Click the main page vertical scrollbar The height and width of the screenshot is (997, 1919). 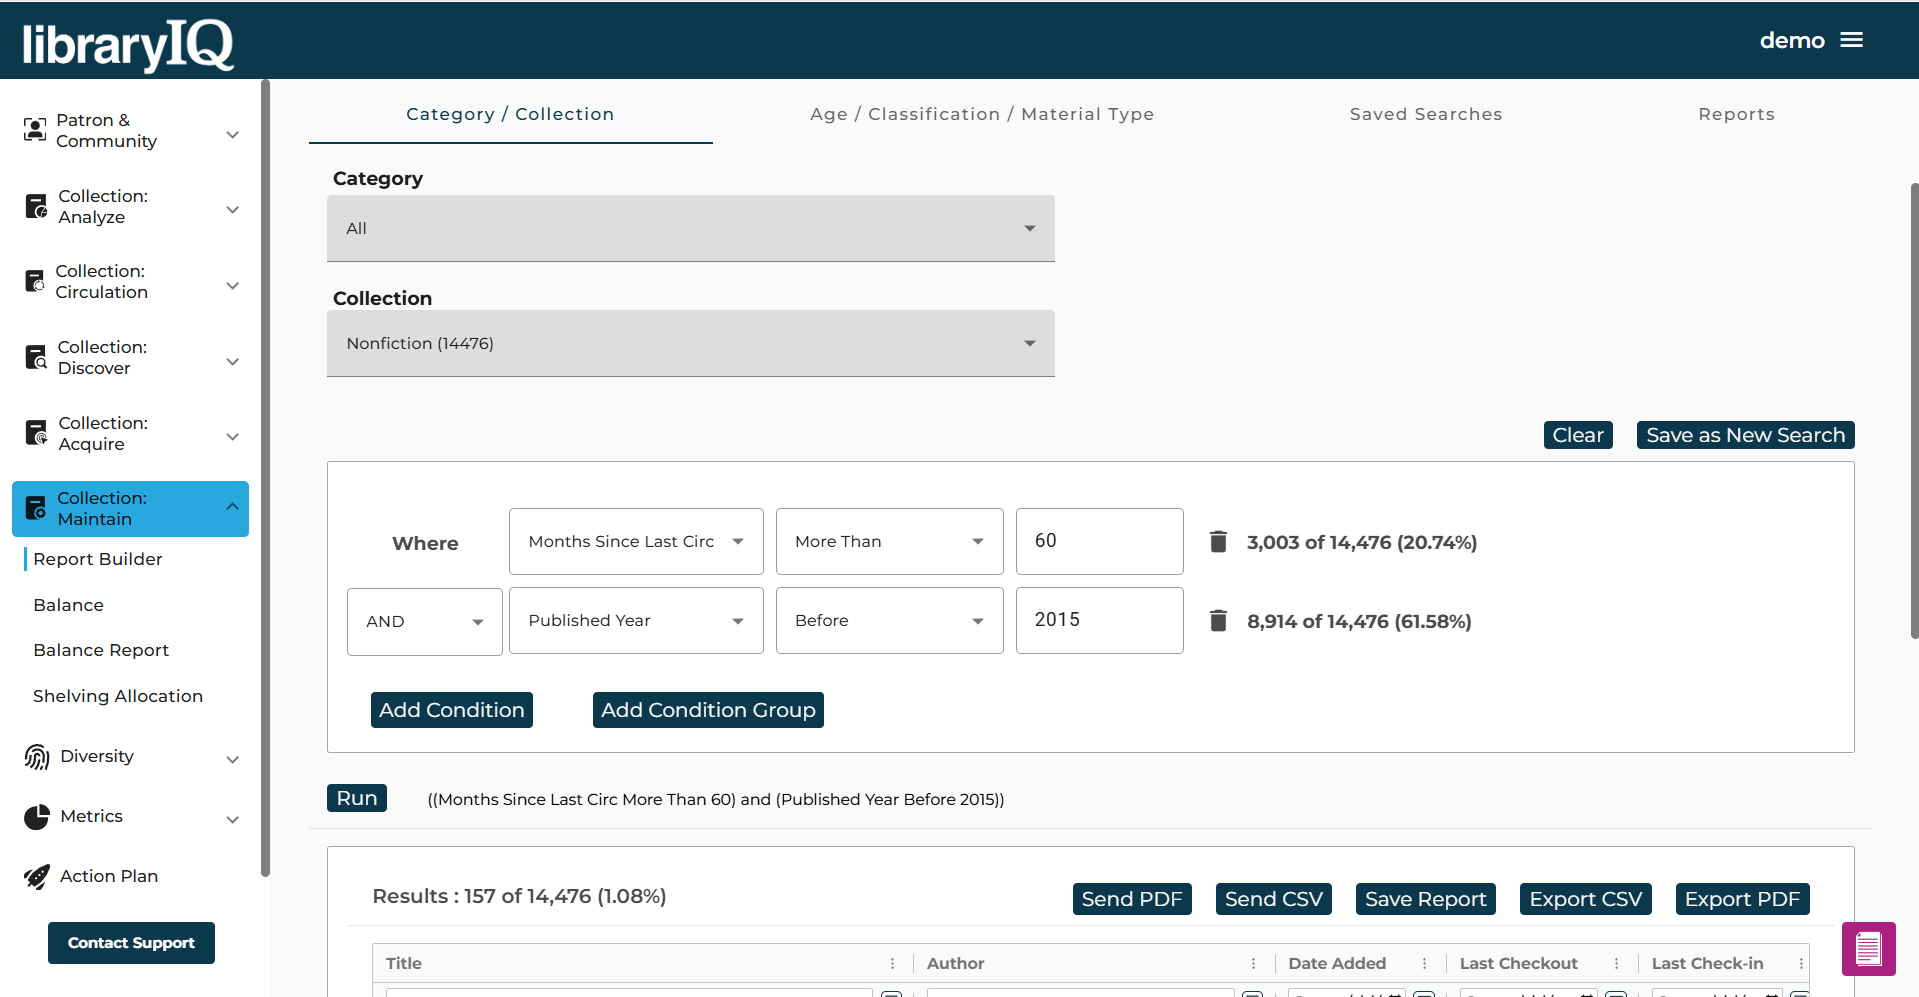pos(1914,410)
